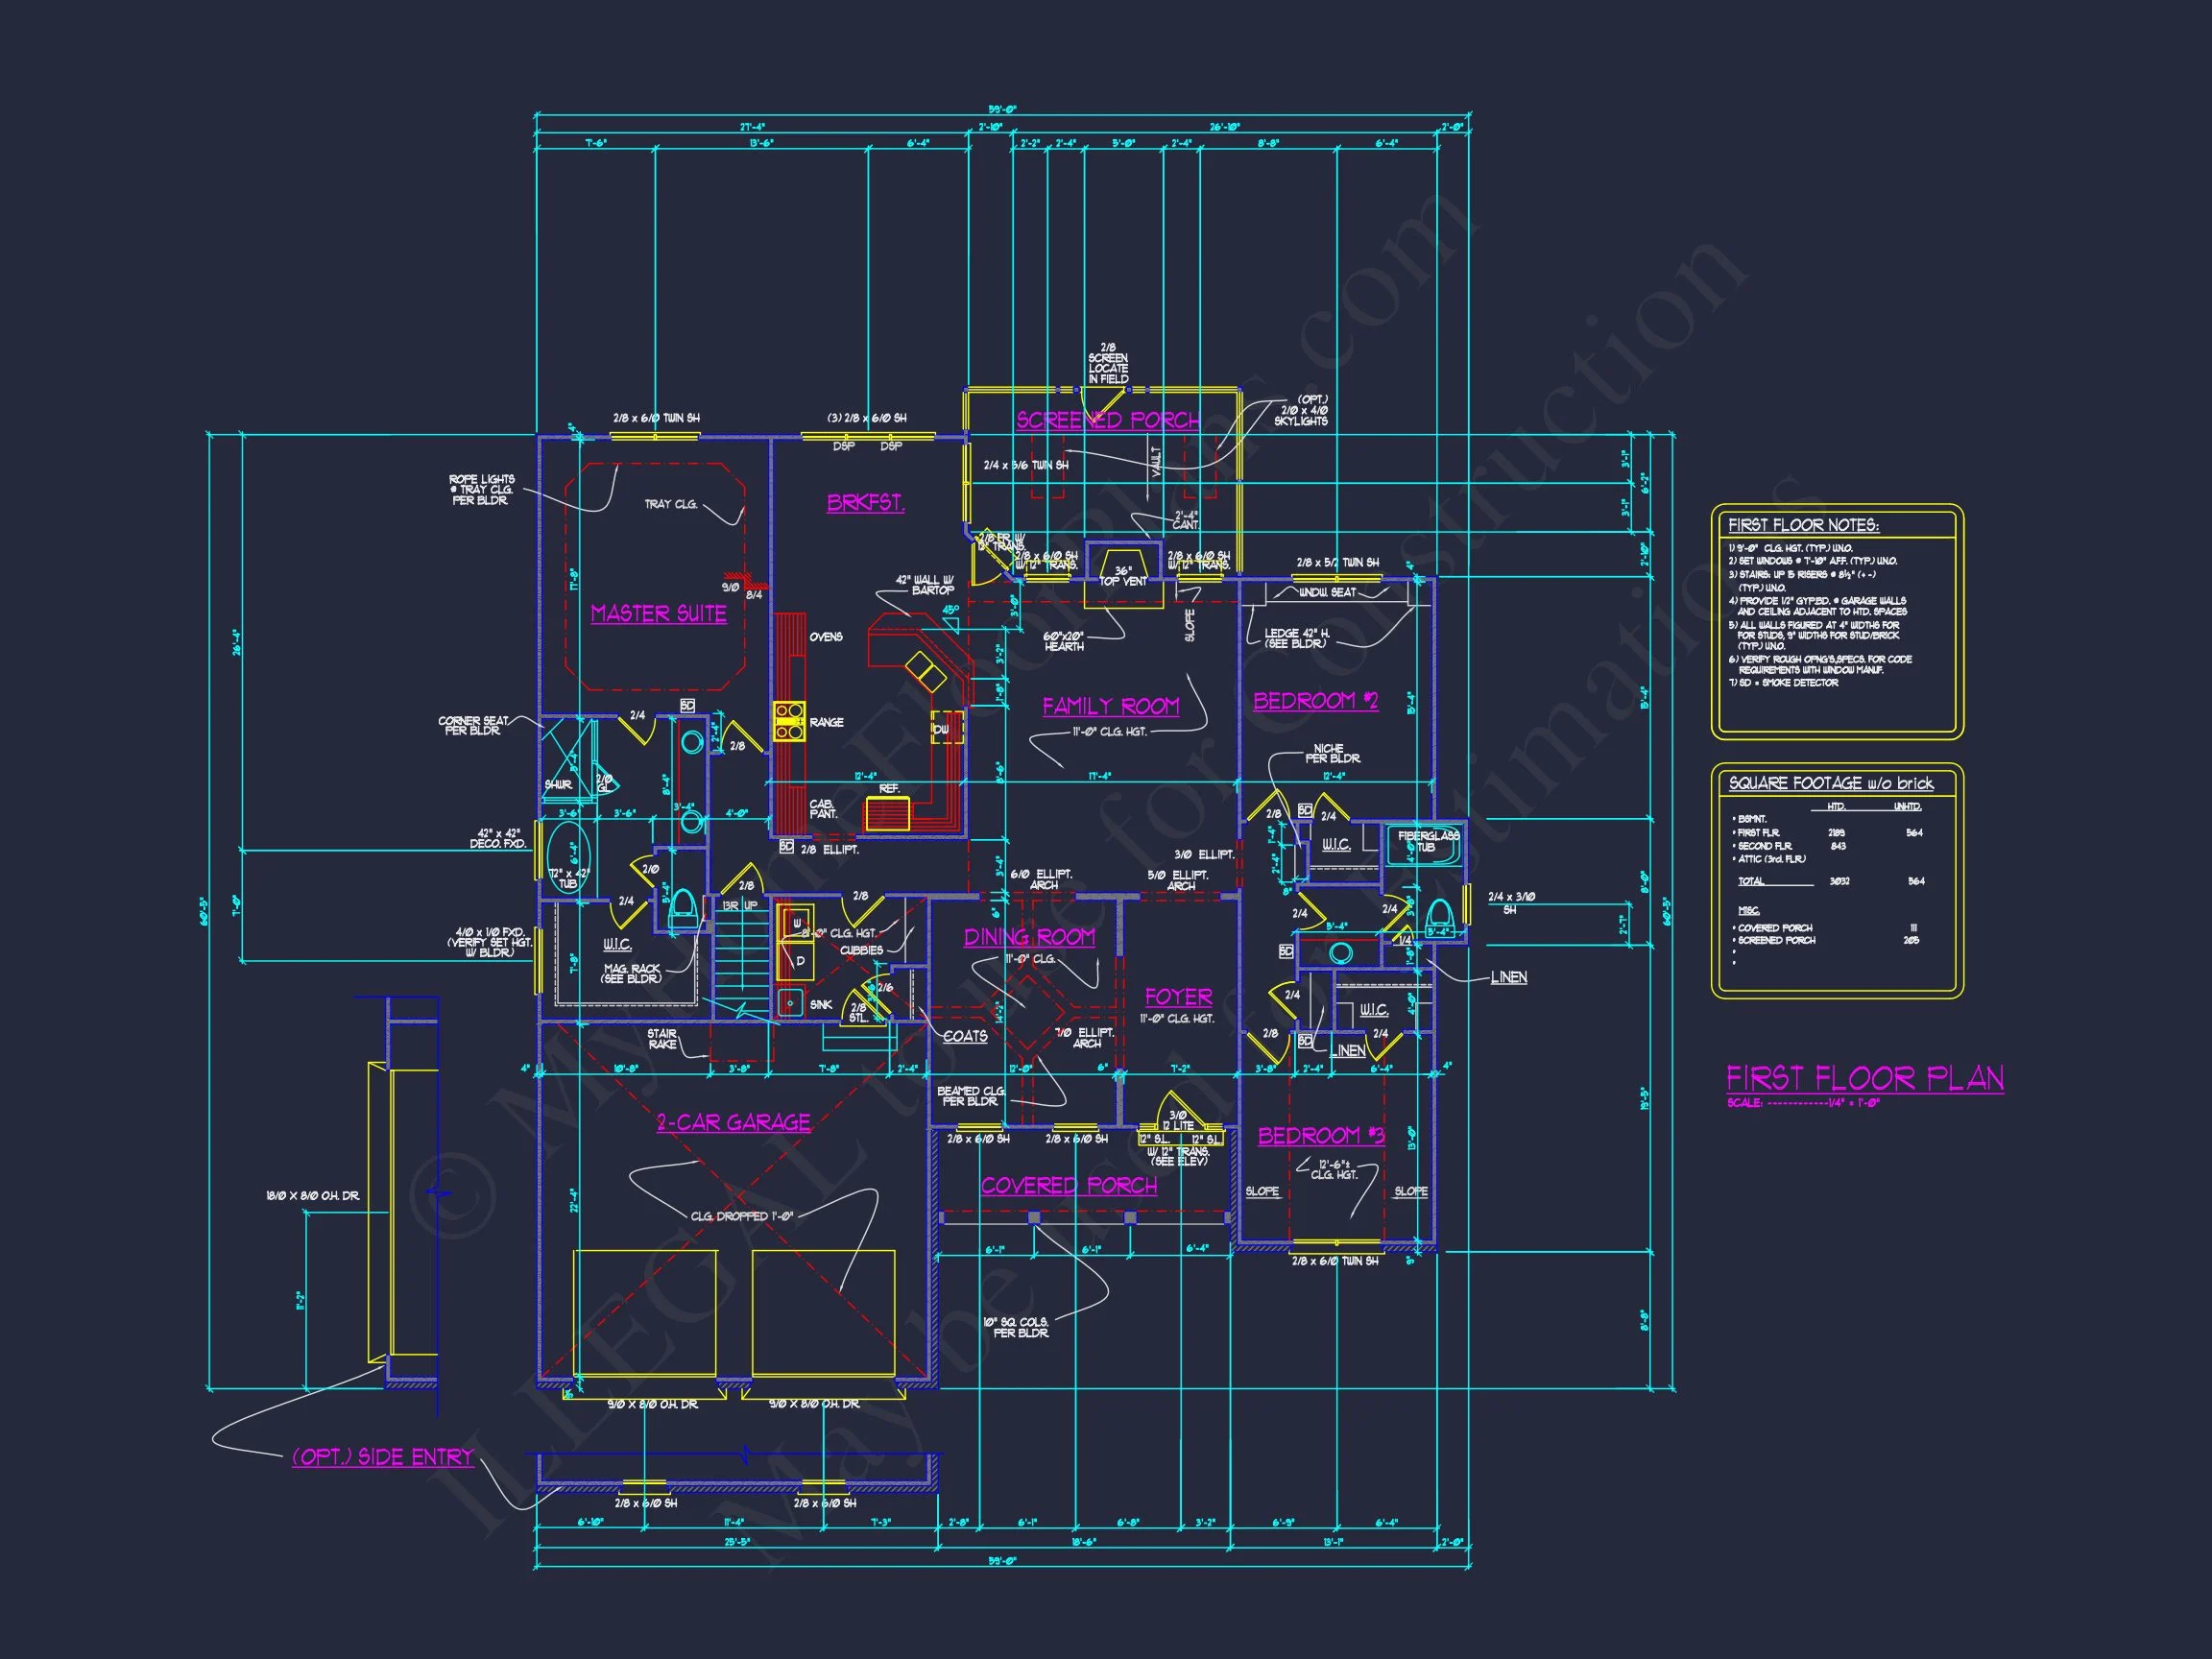
Task: Click the FIRST FLOOR NOTES heading
Action: coord(1803,525)
